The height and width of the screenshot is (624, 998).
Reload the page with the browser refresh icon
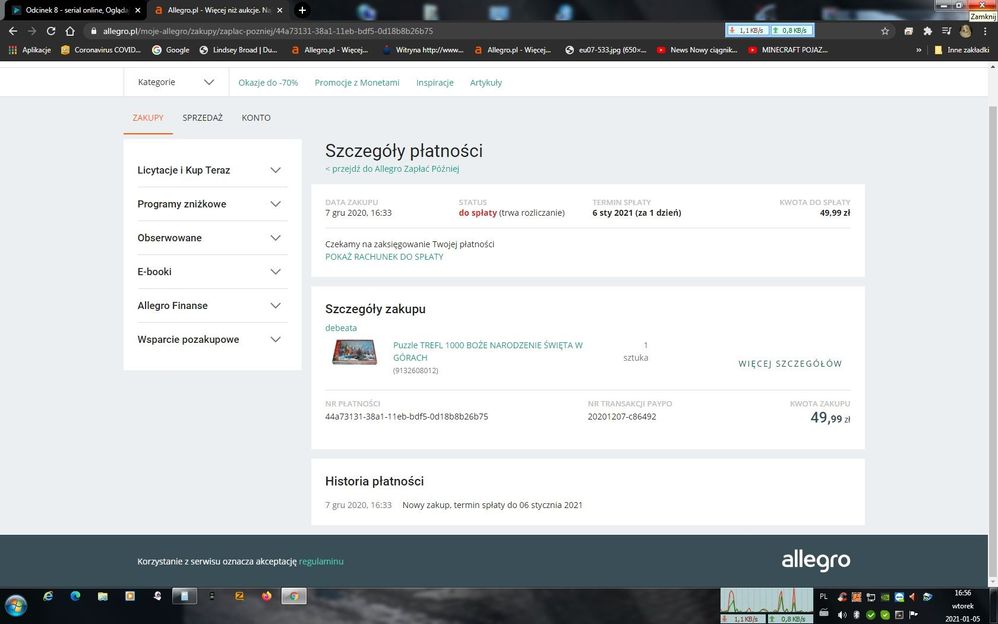[51, 31]
